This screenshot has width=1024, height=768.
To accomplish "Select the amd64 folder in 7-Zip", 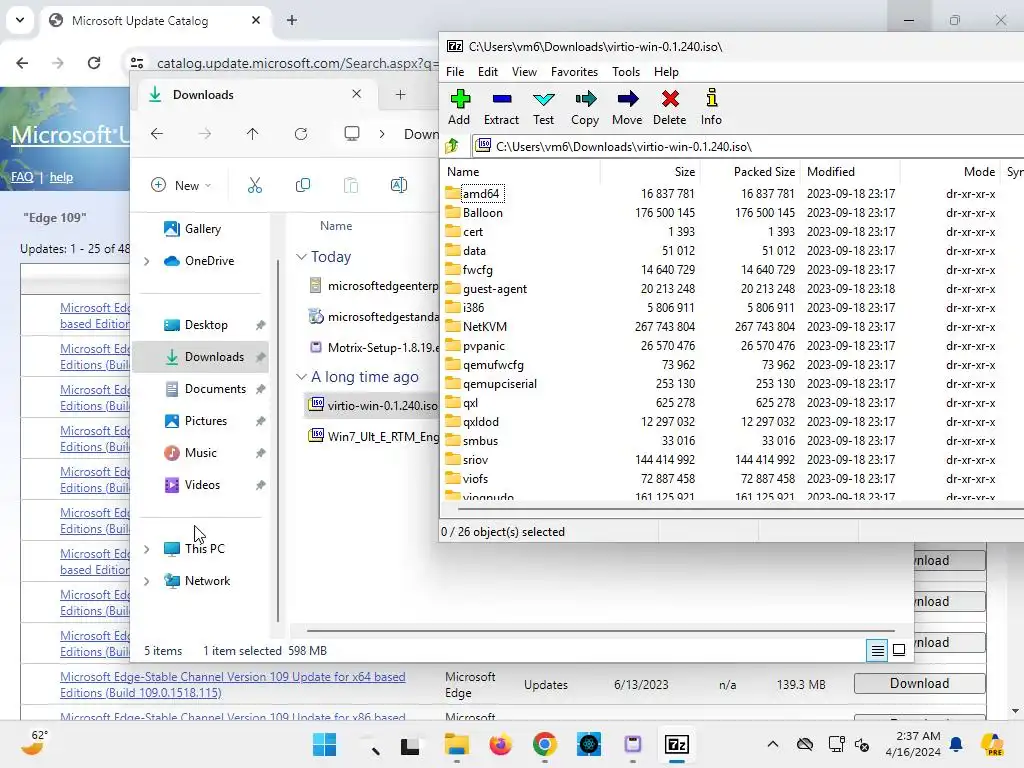I will (x=481, y=193).
